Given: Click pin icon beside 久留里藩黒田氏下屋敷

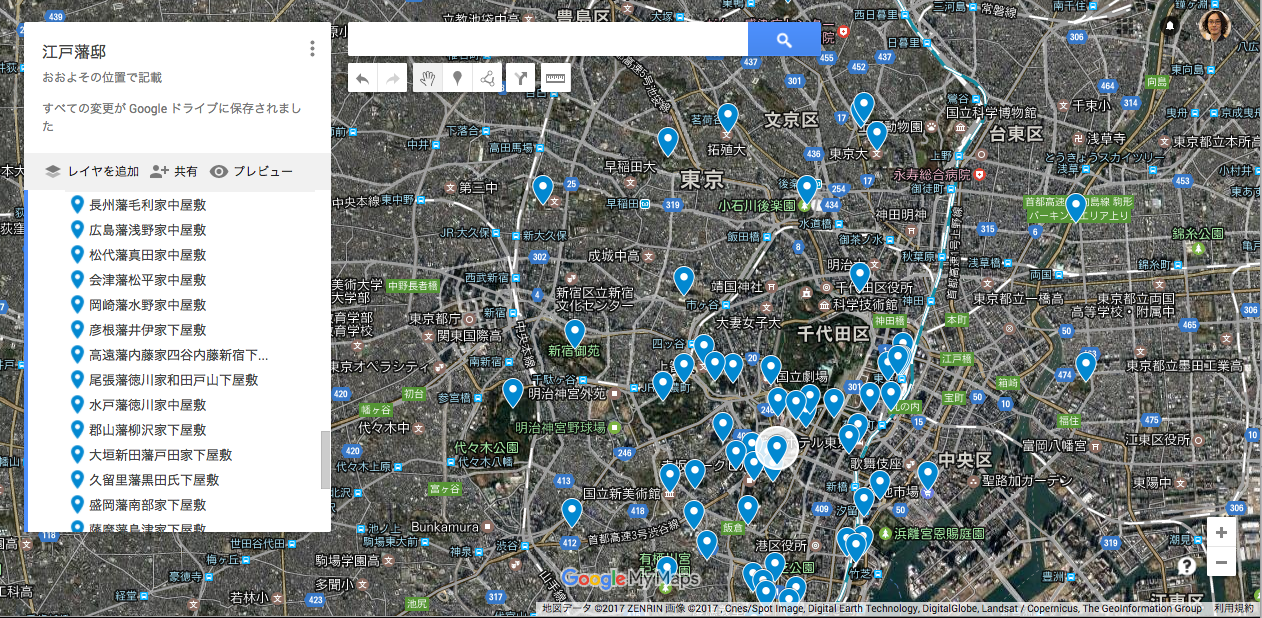Looking at the screenshot, I should point(77,479).
